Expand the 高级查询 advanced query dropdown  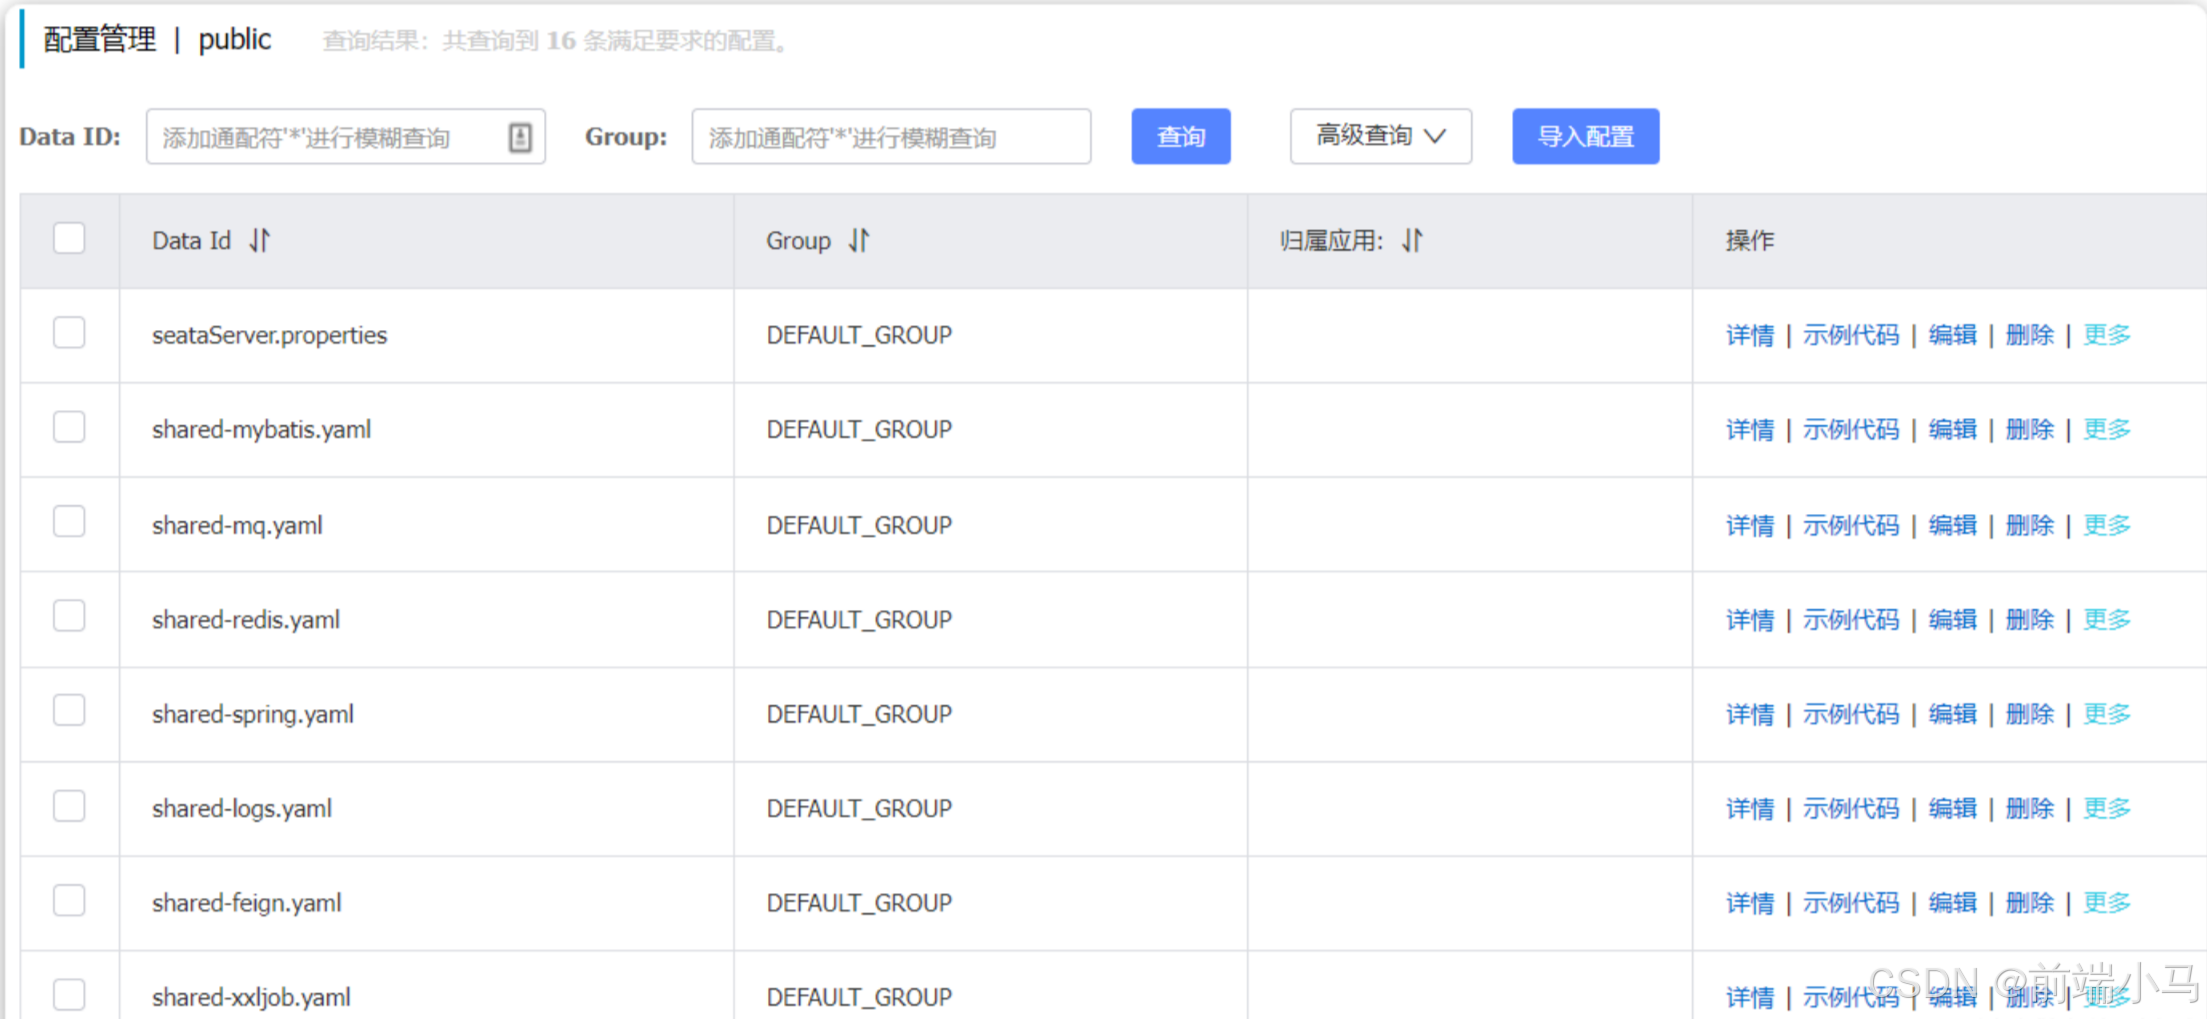pos(1380,136)
